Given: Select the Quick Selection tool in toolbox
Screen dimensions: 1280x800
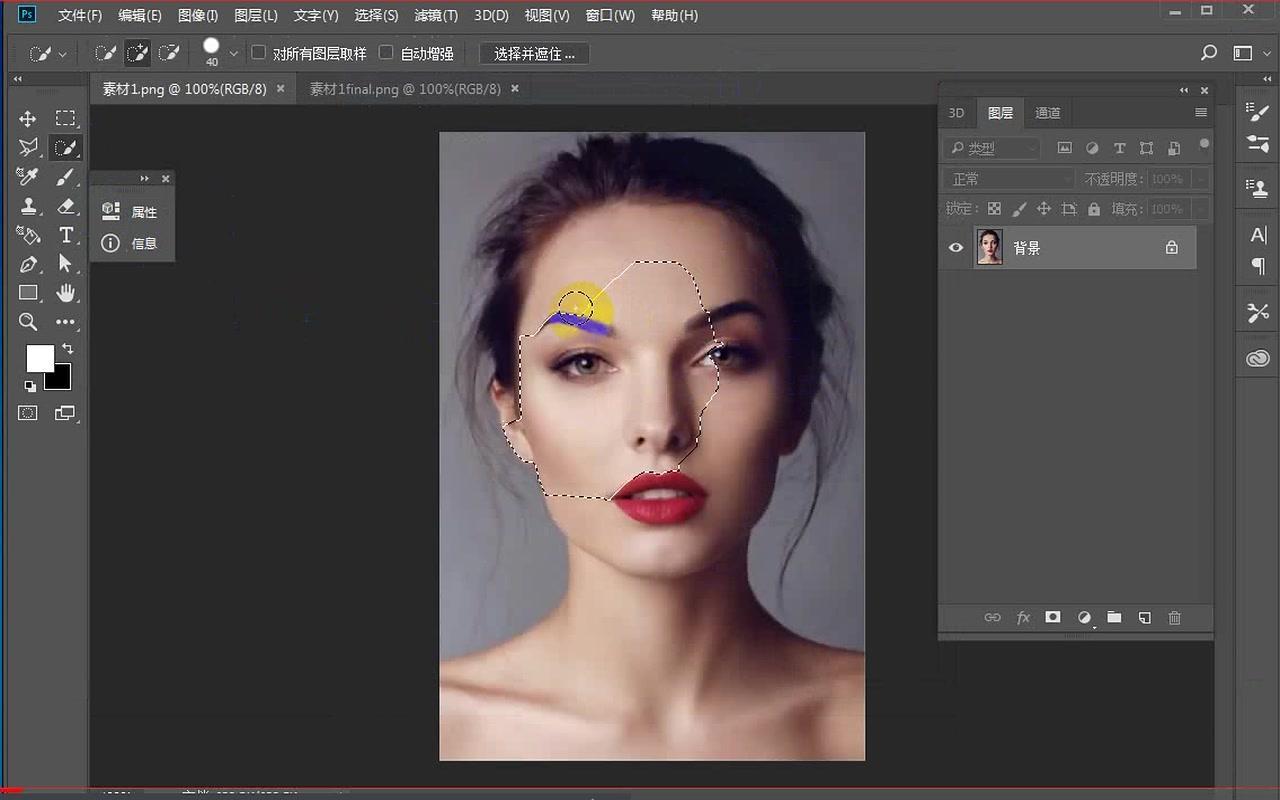Looking at the screenshot, I should [x=65, y=148].
